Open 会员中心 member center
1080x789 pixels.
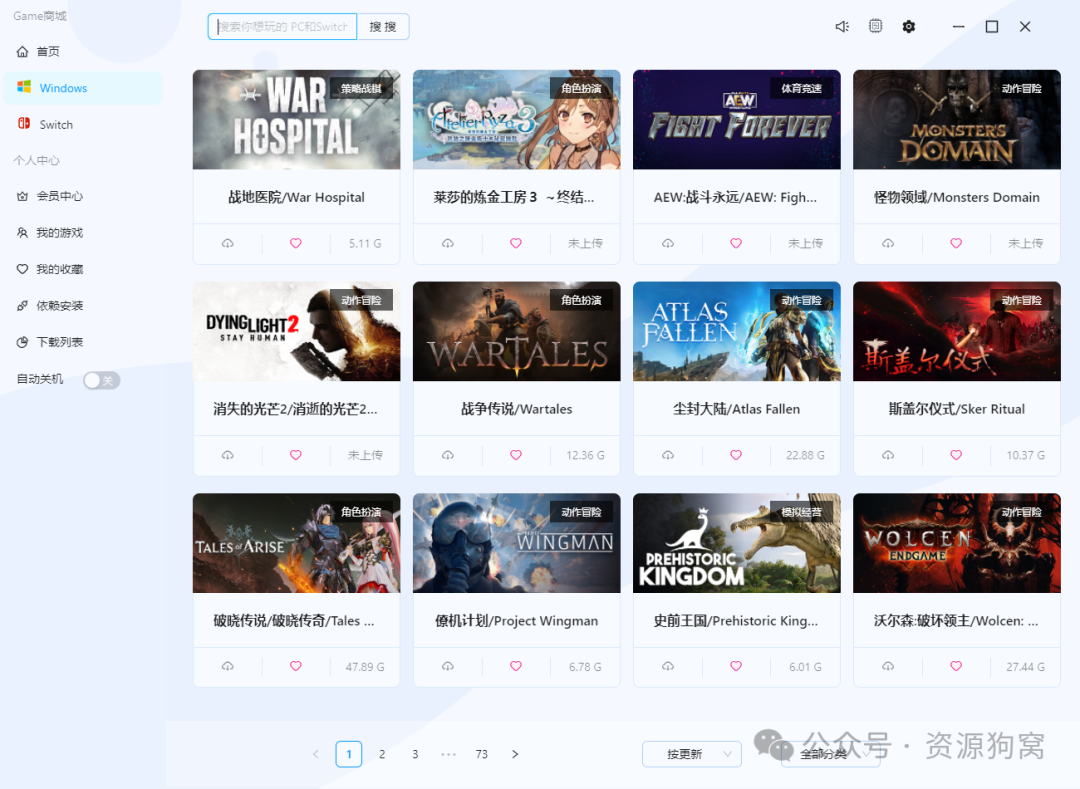click(x=83, y=196)
